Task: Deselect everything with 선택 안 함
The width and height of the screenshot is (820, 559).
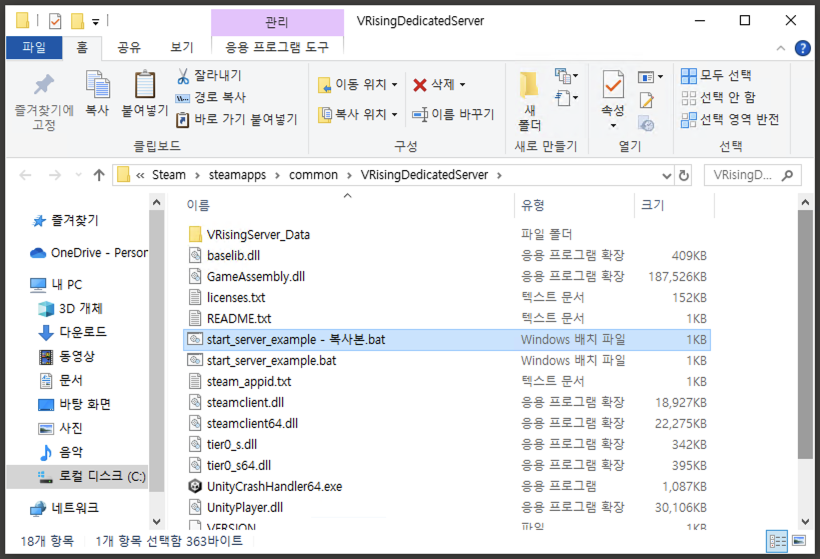Action: coord(719,97)
